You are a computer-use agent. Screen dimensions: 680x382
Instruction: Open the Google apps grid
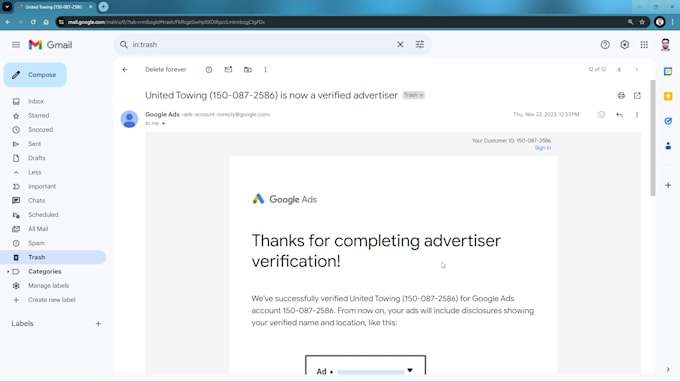(x=644, y=45)
